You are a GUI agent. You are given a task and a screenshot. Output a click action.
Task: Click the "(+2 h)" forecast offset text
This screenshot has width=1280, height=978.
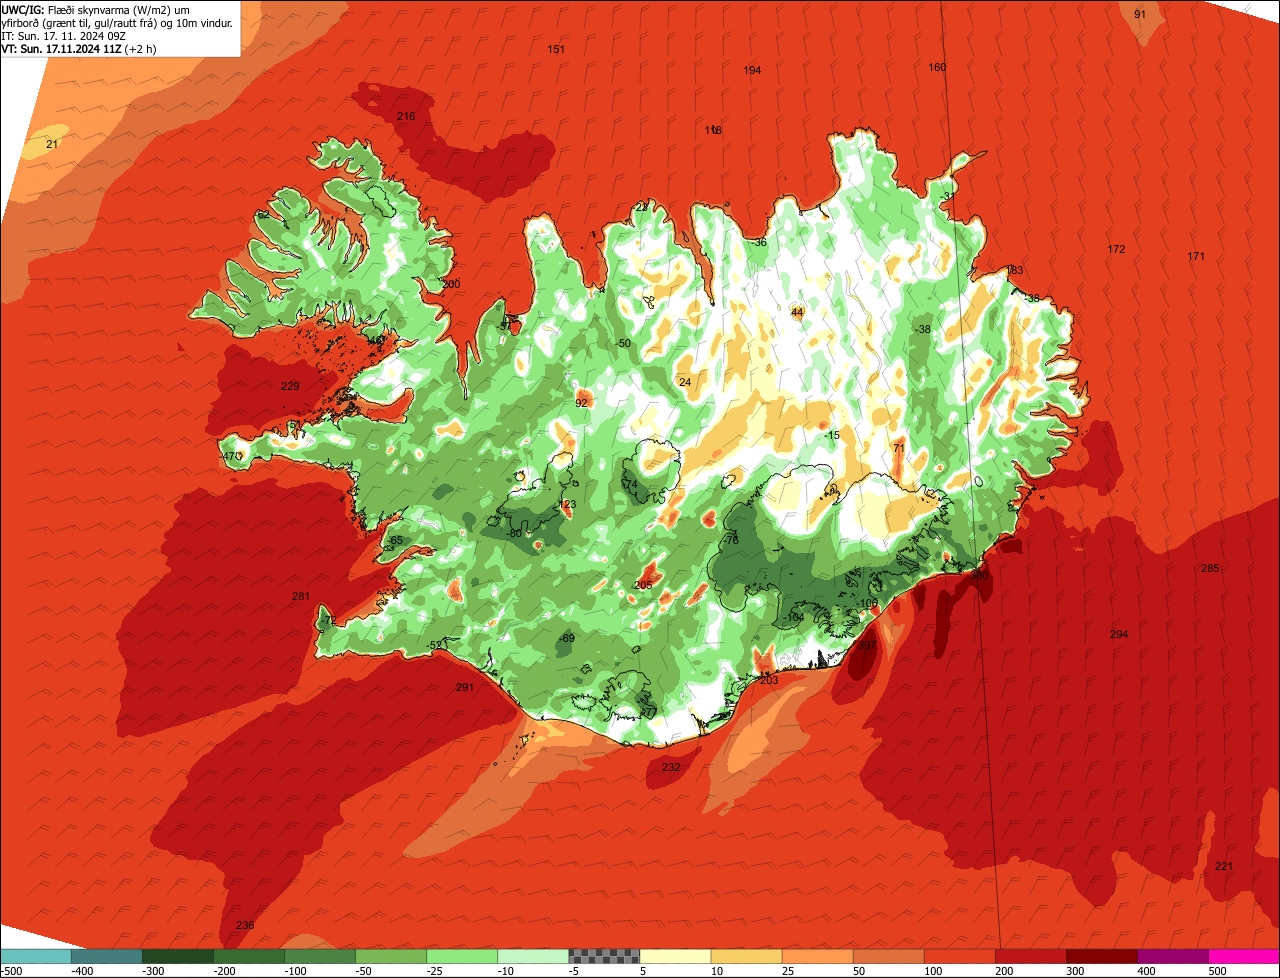click(141, 49)
